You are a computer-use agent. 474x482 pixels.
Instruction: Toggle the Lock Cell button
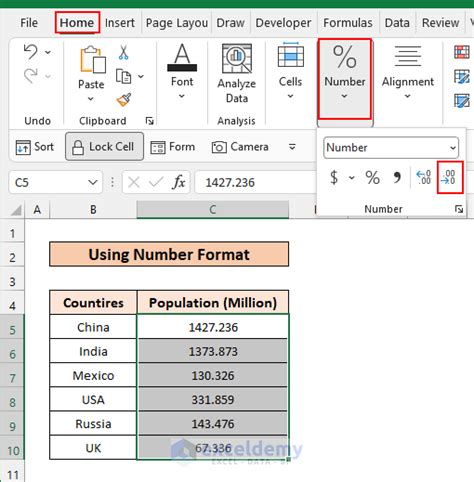[x=105, y=147]
